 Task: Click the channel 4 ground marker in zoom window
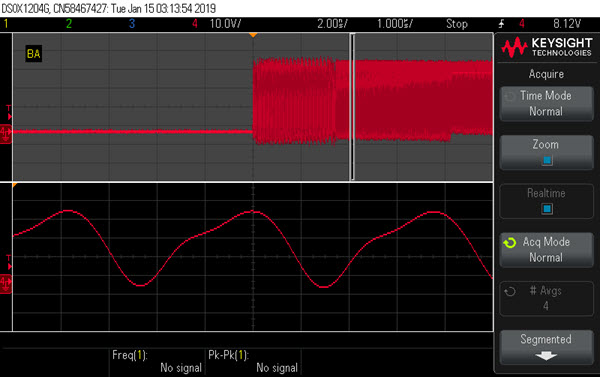coord(6,284)
